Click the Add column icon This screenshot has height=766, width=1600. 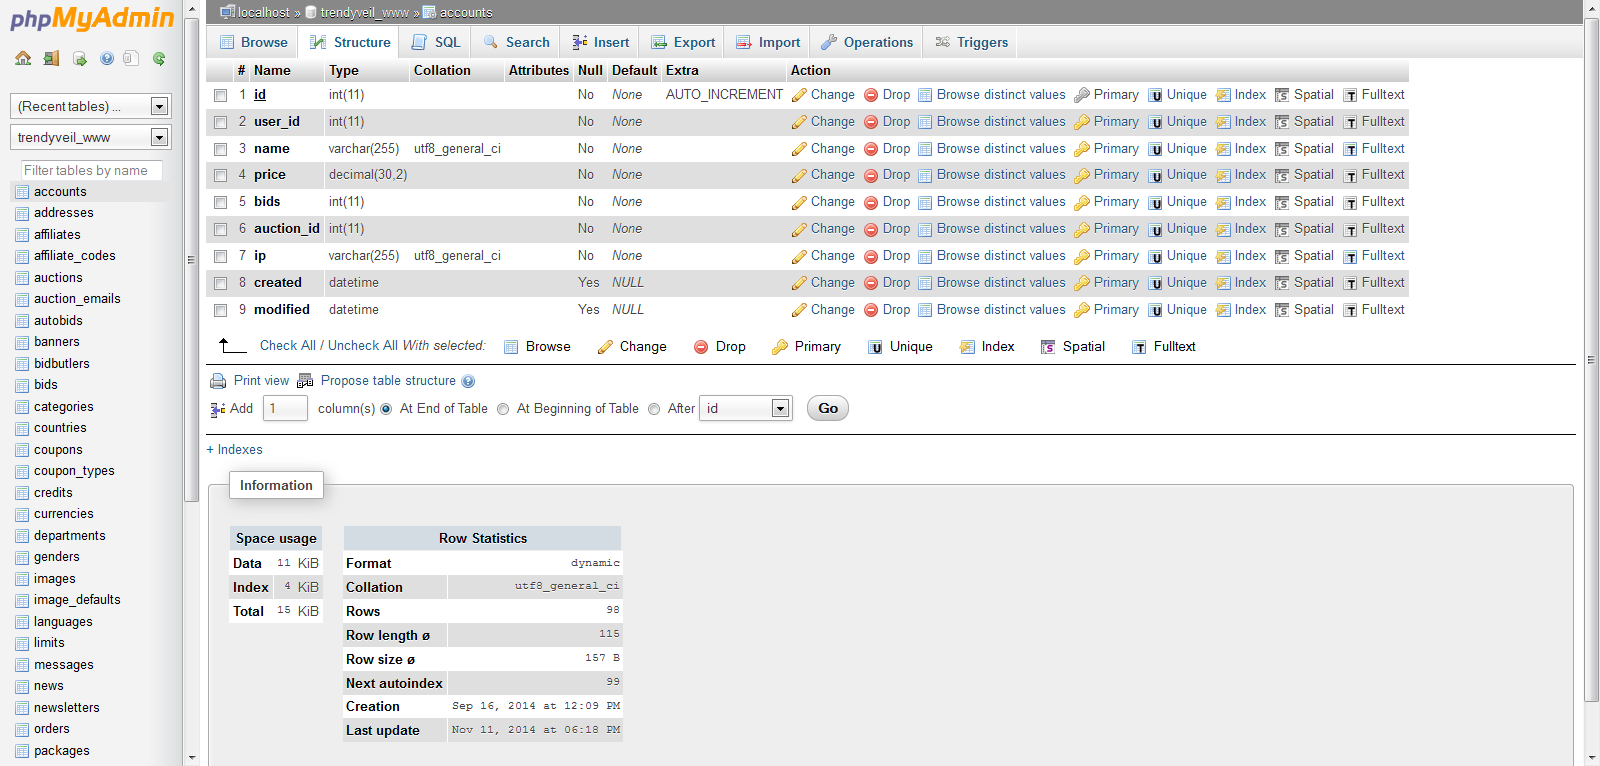218,409
